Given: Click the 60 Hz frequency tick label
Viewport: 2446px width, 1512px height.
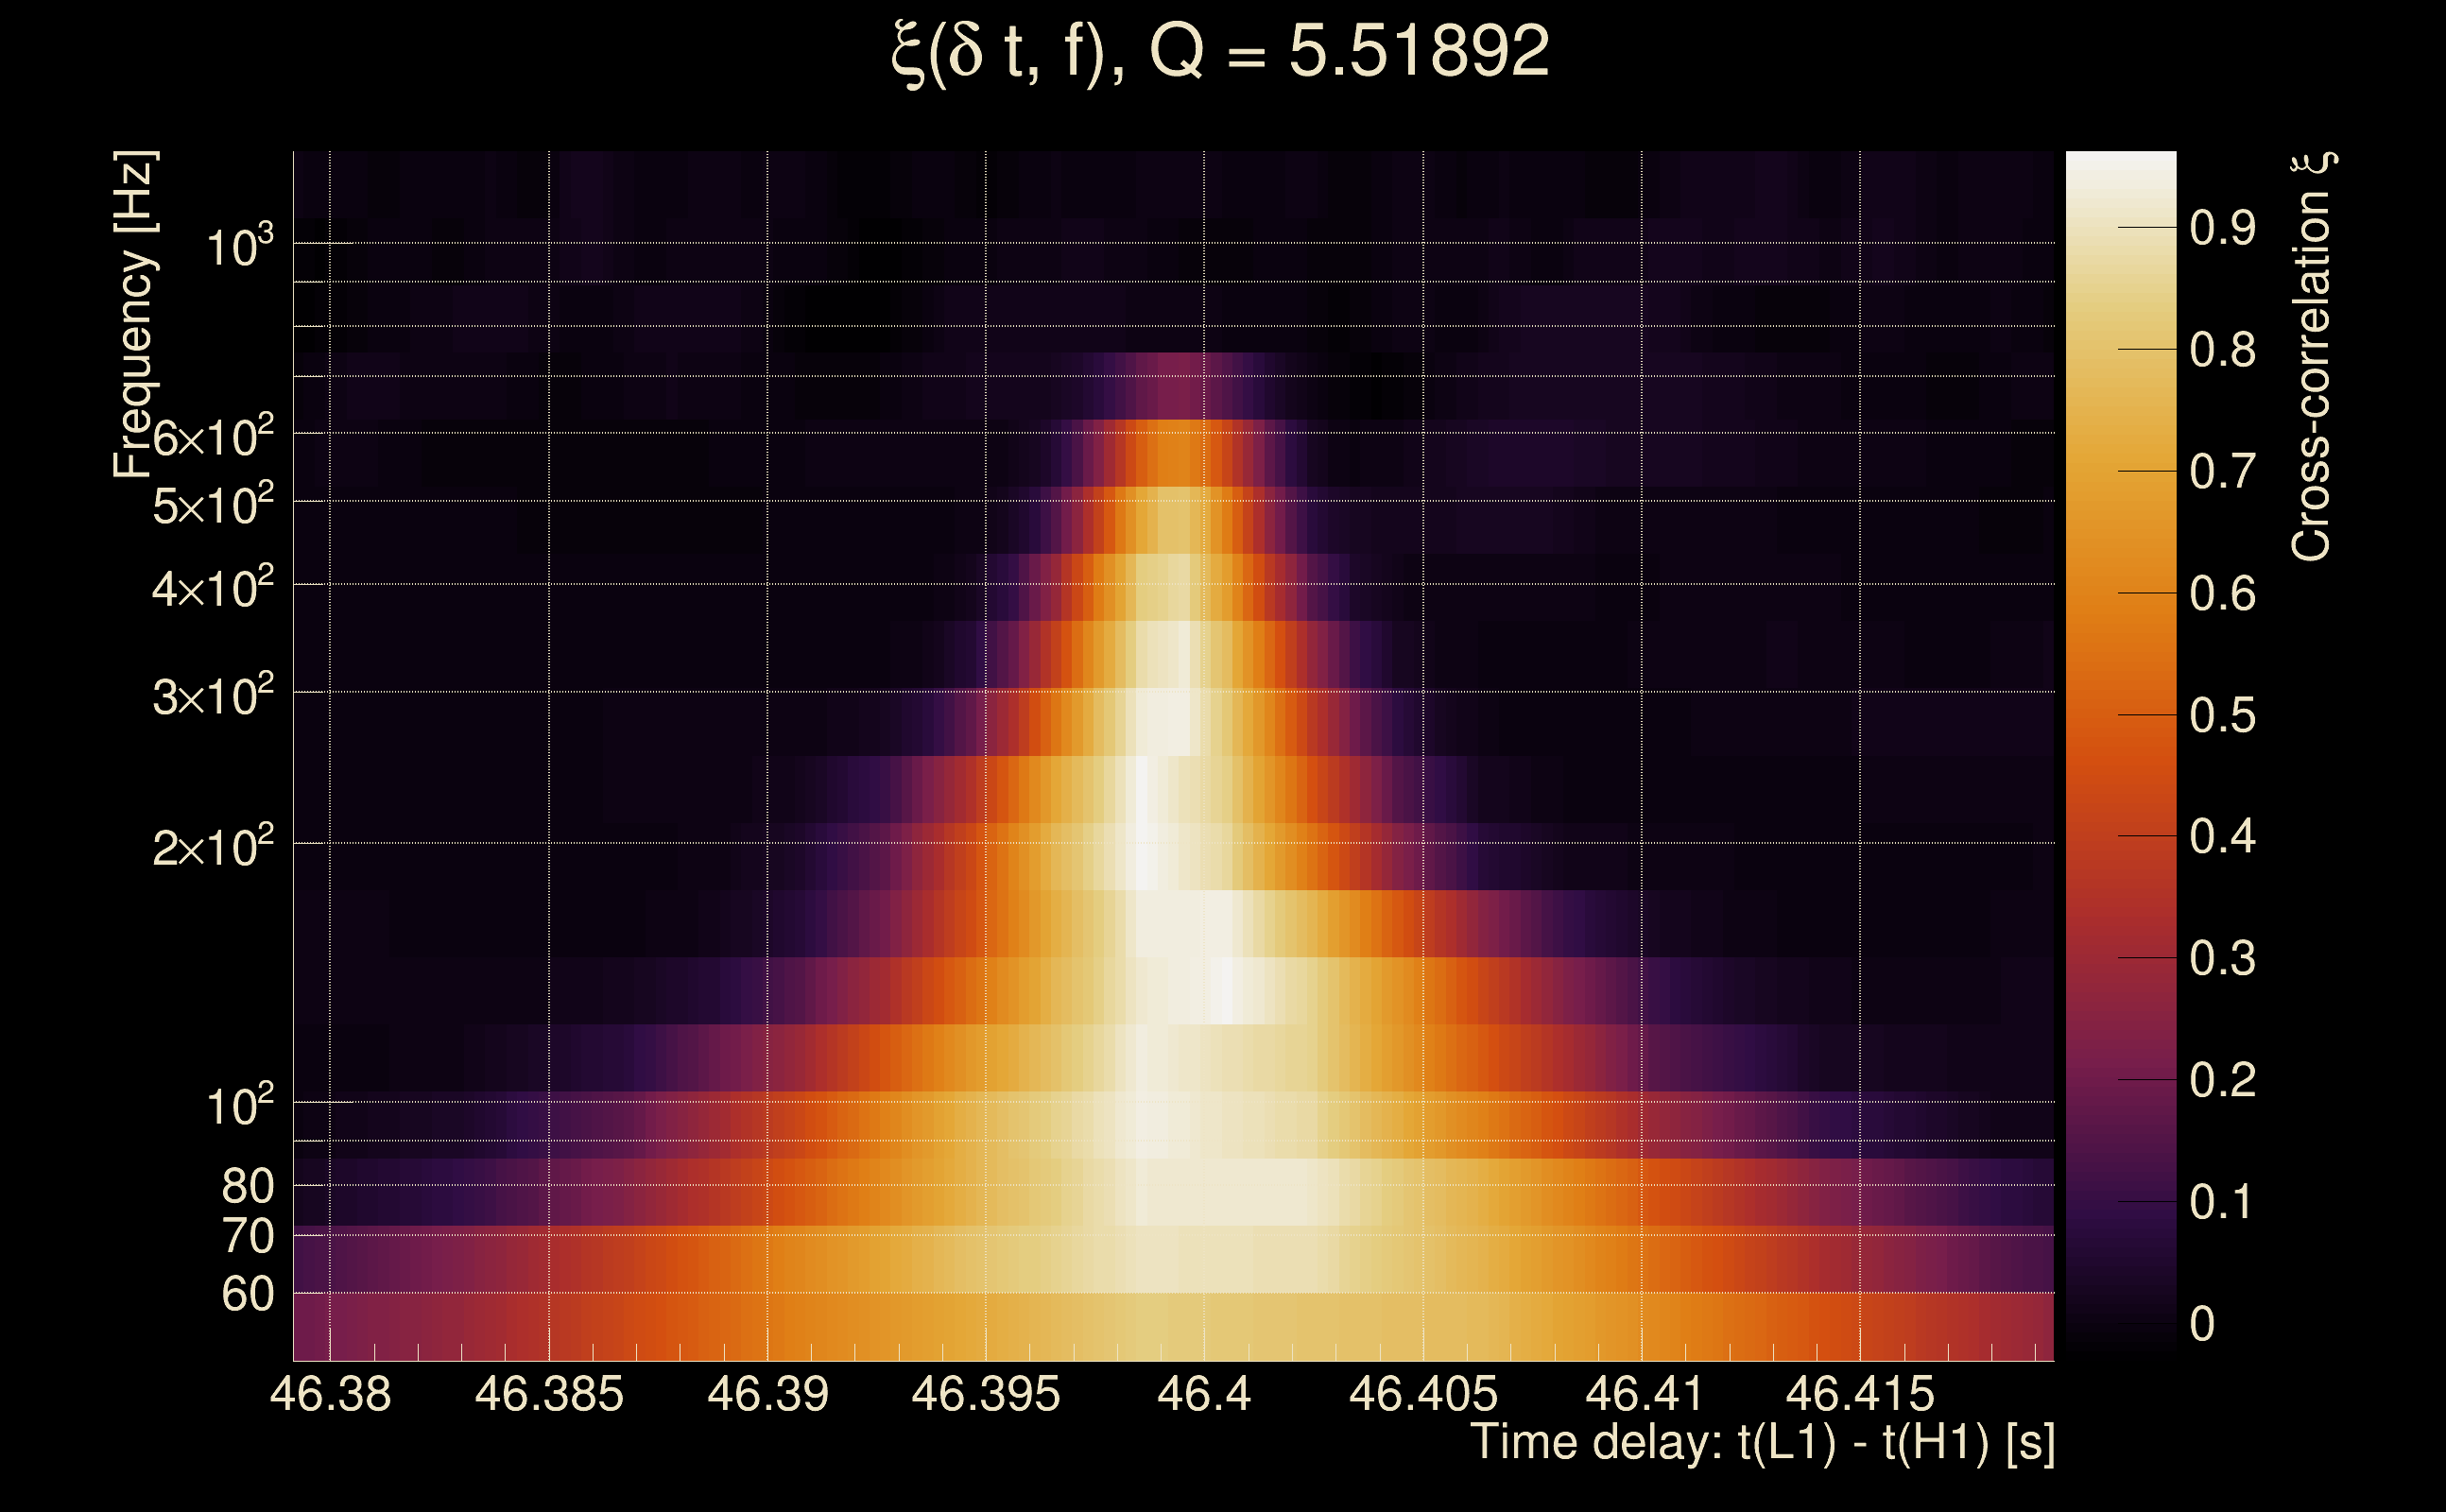Looking at the screenshot, I should coord(247,1295).
